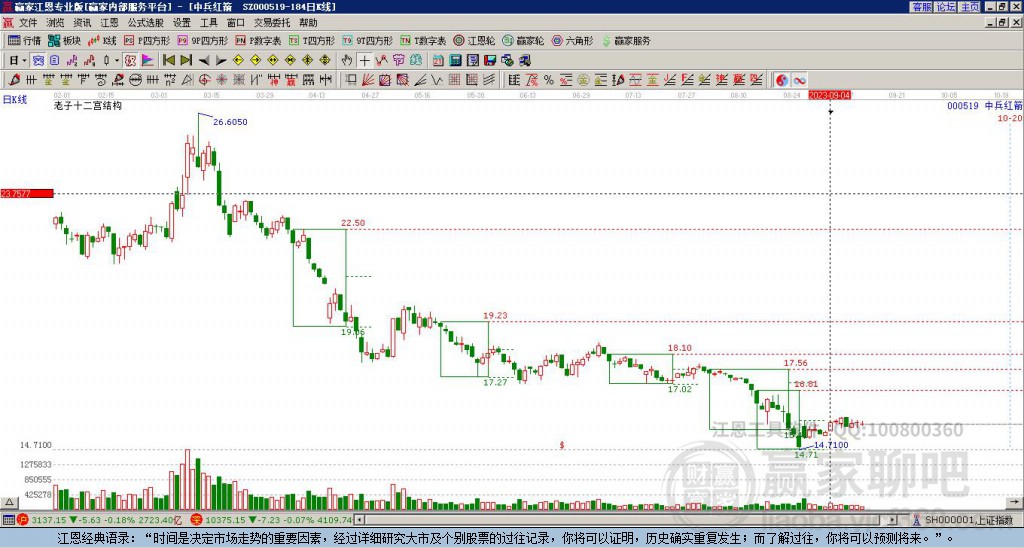Image resolution: width=1024 pixels, height=548 pixels.
Task: Open the 9P四方形 tool
Action: pos(202,40)
